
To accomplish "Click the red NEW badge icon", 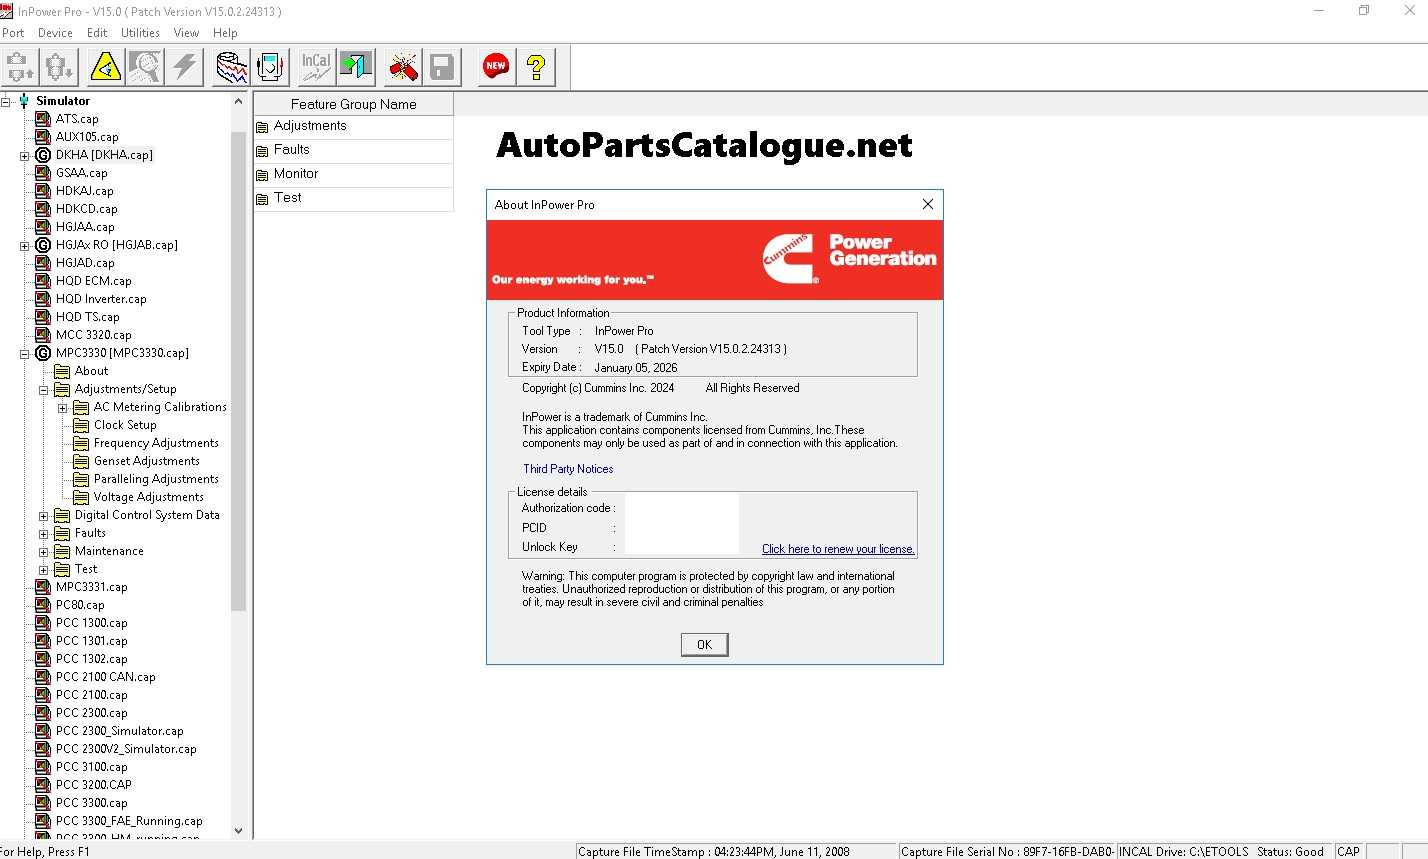I will click(496, 67).
